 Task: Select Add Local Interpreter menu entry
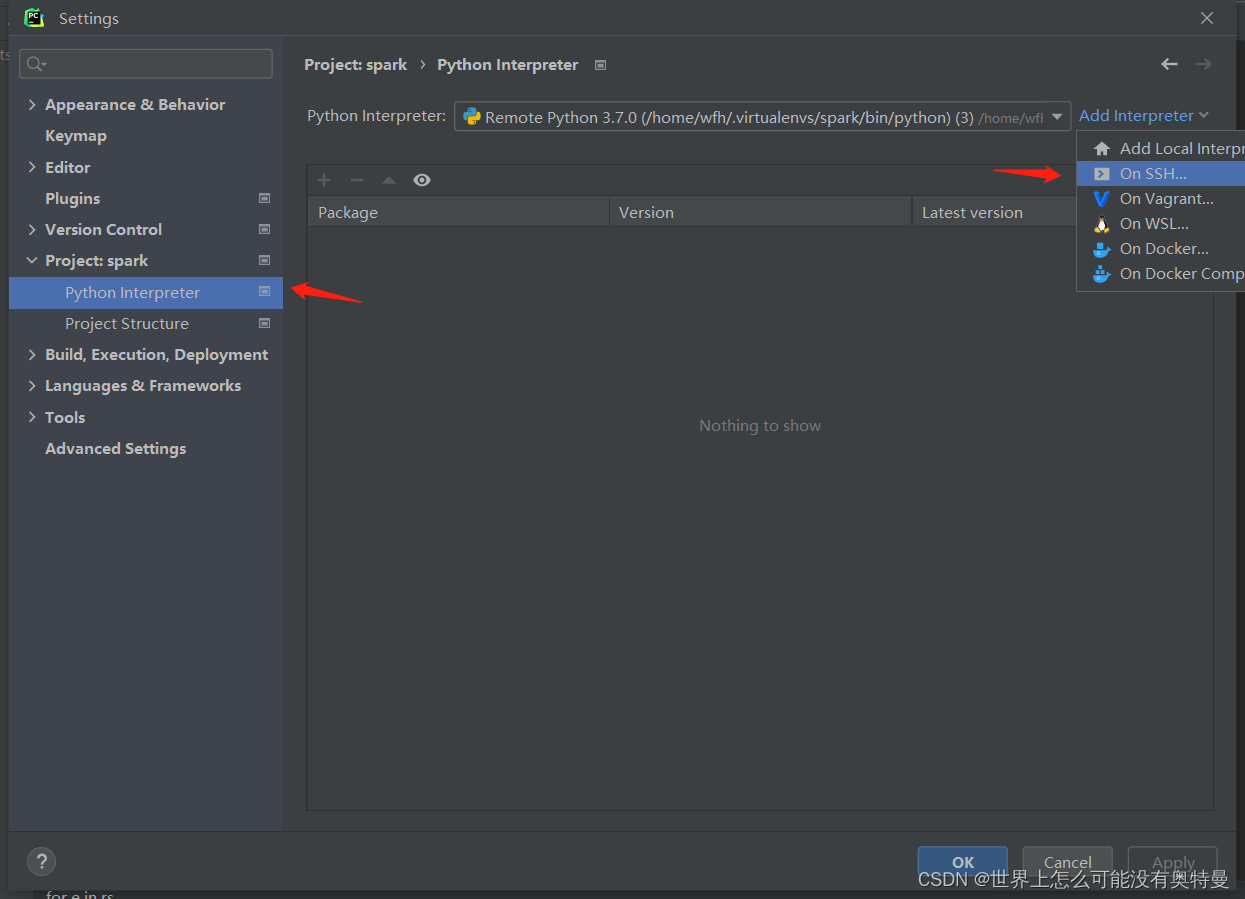click(1161, 148)
